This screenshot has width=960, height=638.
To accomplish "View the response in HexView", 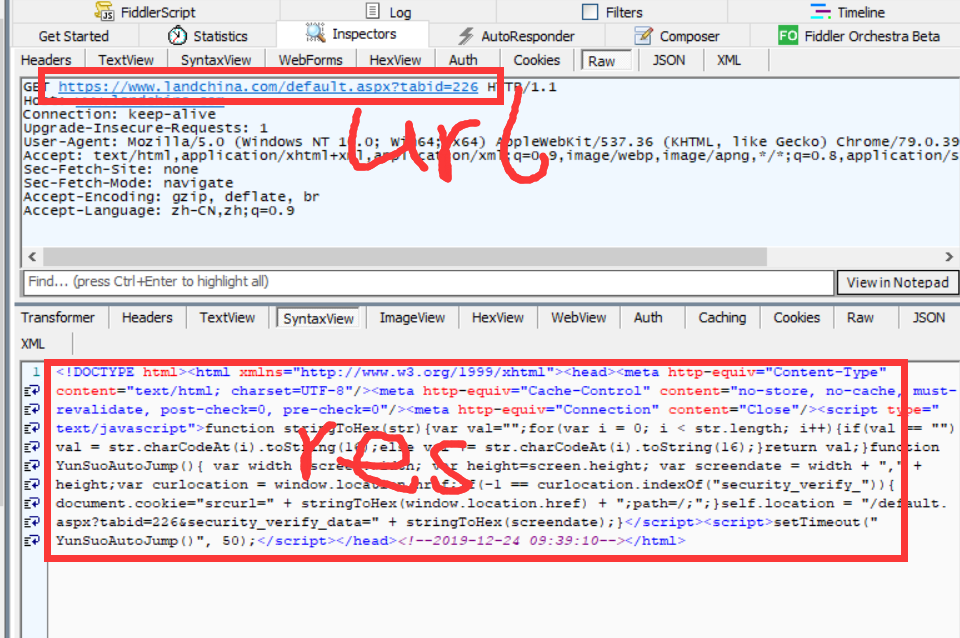I will pyautogui.click(x=498, y=317).
